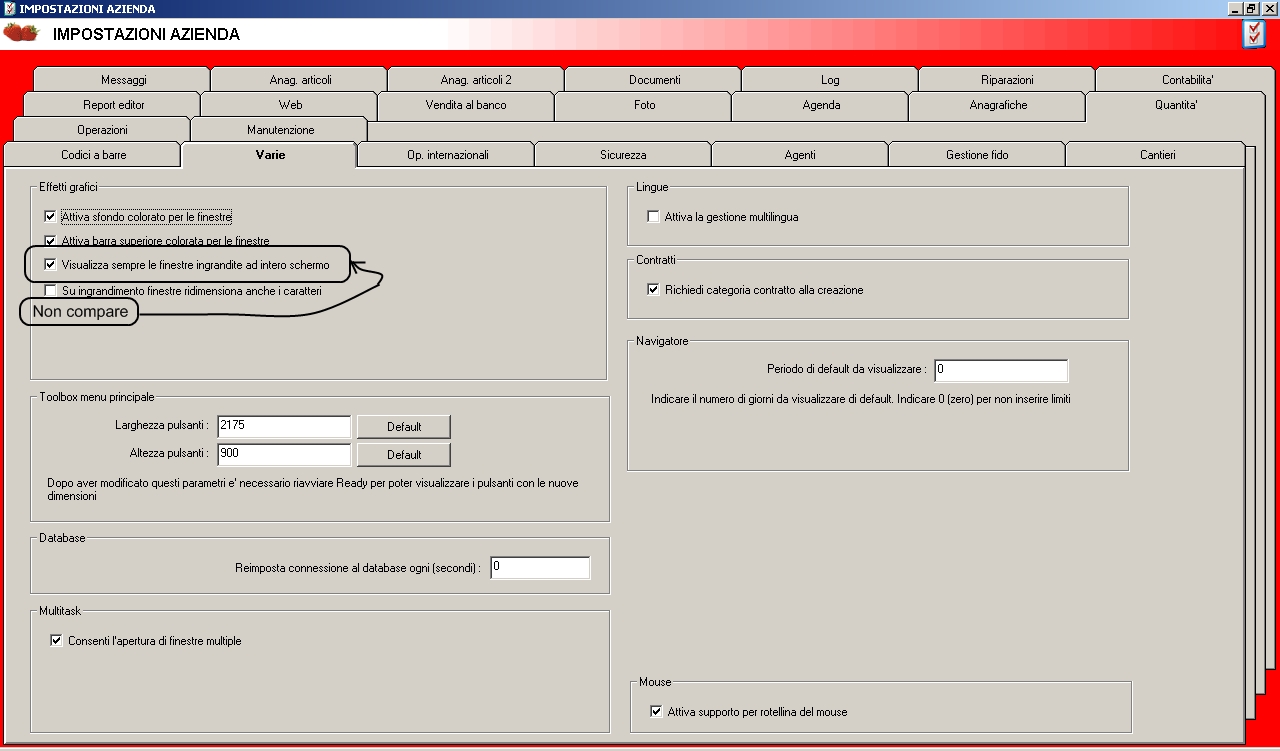Toggle colored background for windows checkbox
Viewport: 1280px width, 751px height.
[x=50, y=216]
